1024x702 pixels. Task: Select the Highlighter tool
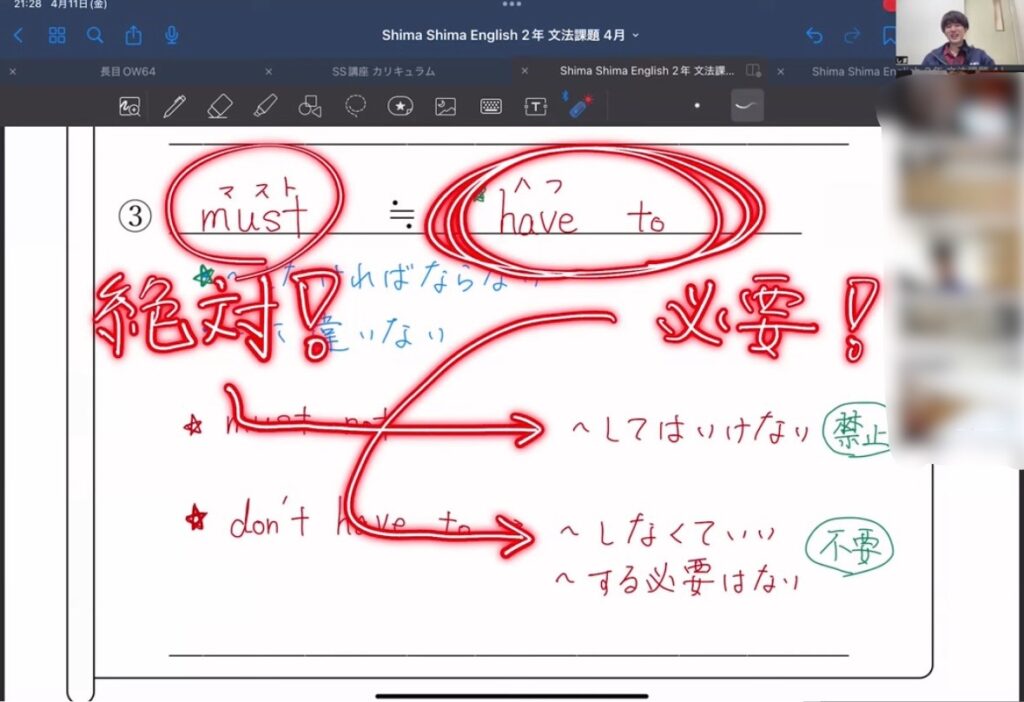[x=264, y=106]
